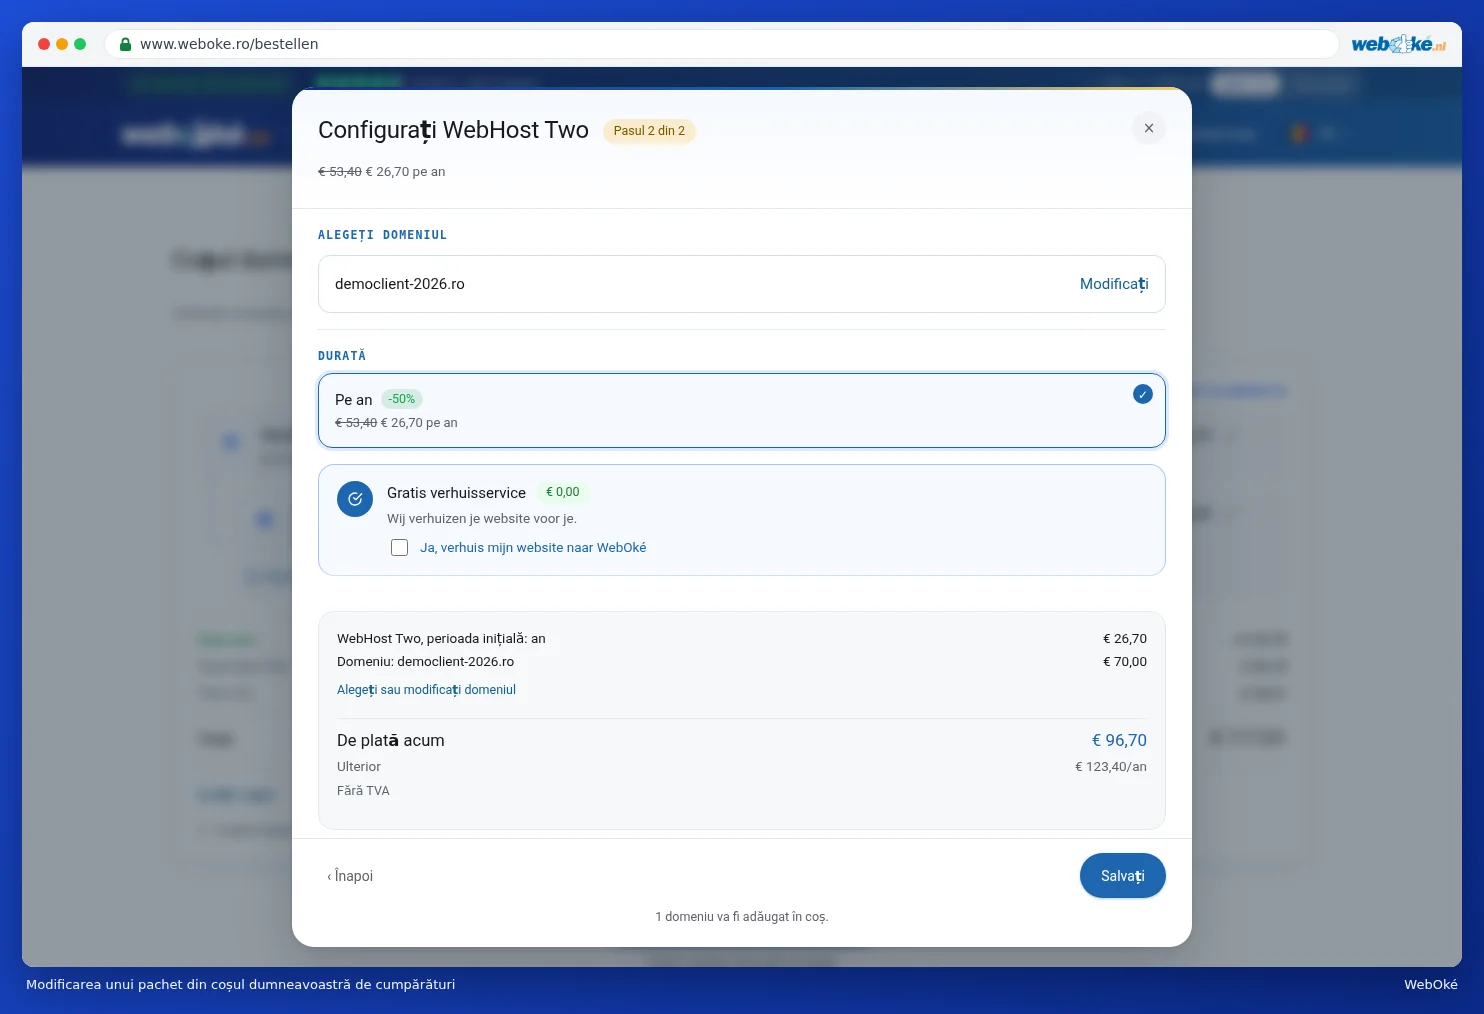Close the WebHost Two configuration dialog

1148,128
